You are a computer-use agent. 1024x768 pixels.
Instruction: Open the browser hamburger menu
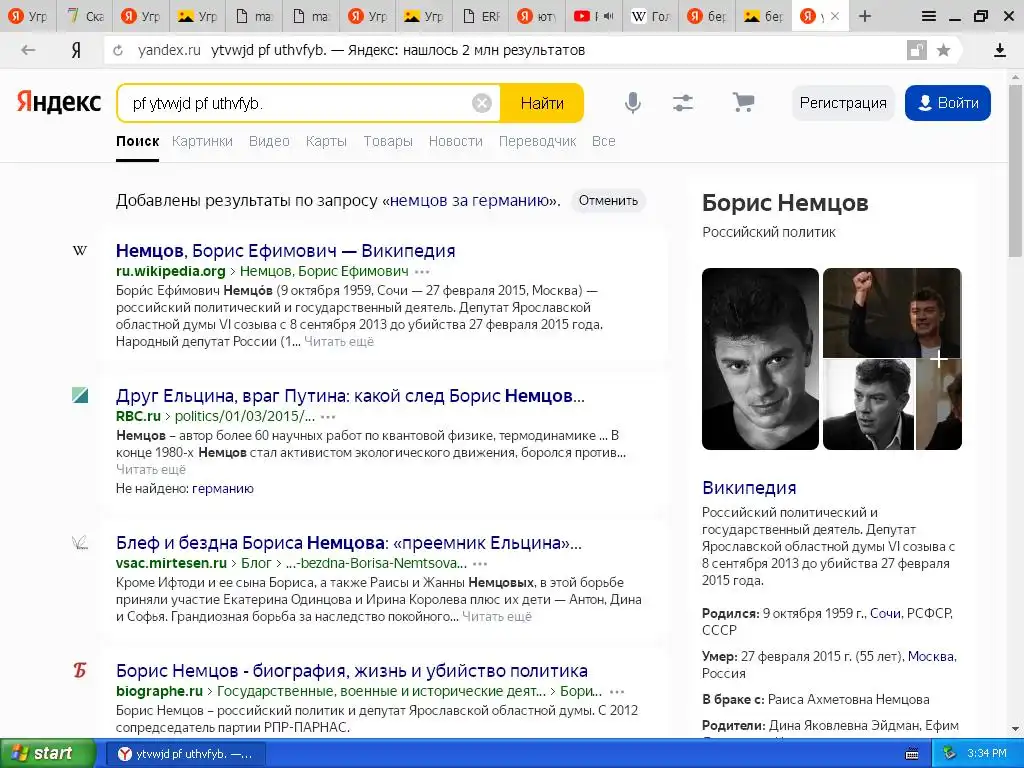[x=929, y=16]
